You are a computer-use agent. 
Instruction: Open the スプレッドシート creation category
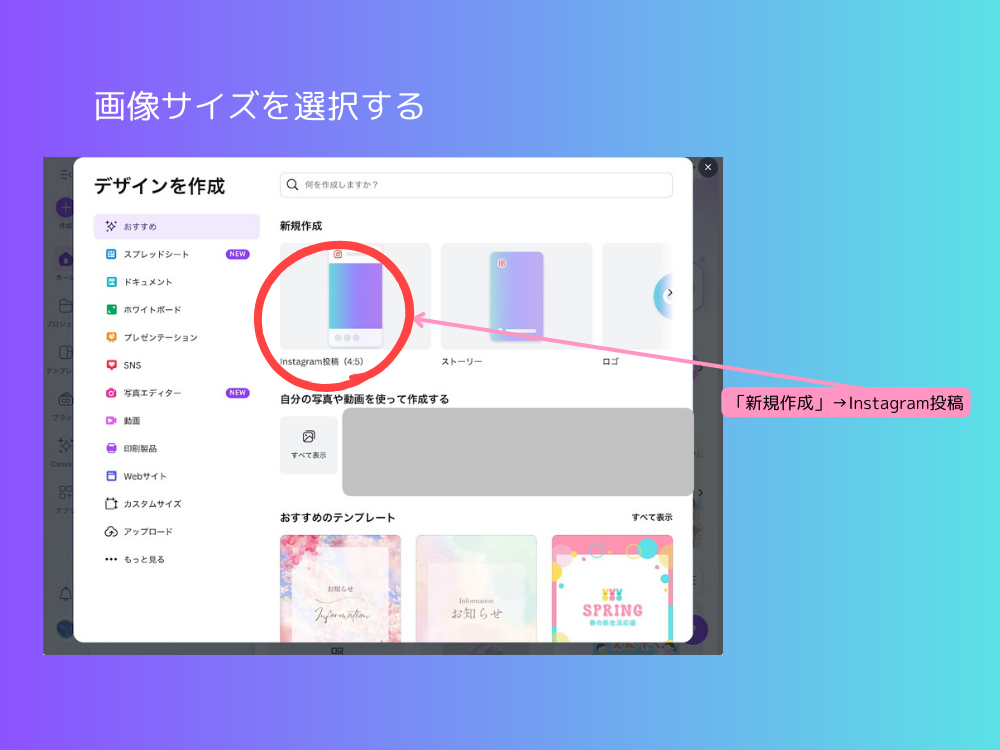pos(160,254)
